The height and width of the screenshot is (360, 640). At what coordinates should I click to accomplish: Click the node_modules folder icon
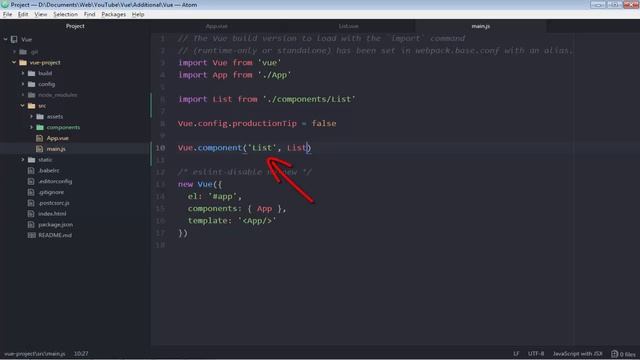(x=31, y=95)
